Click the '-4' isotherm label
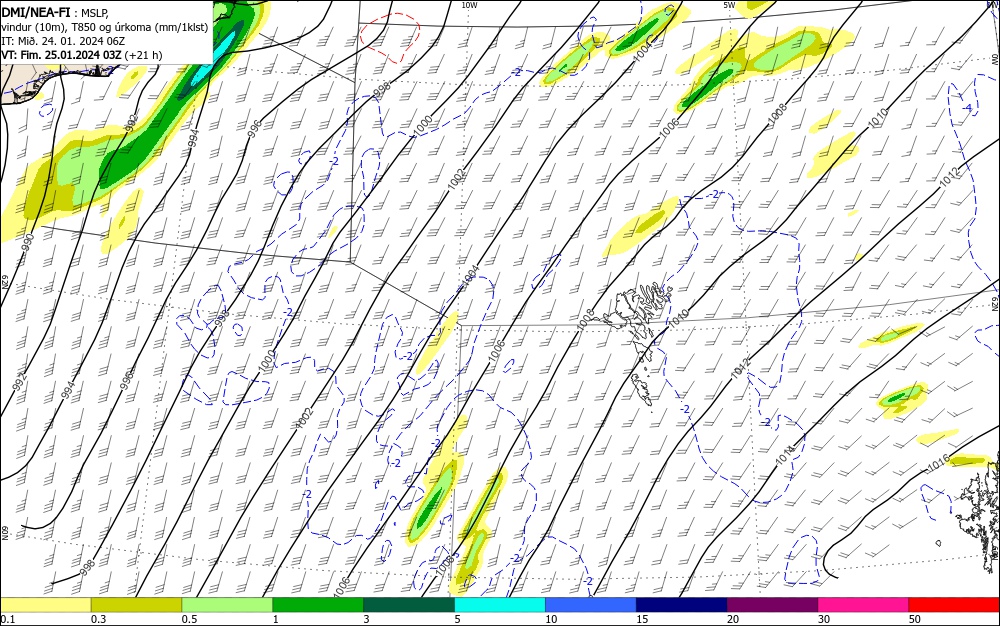This screenshot has width=1000, height=626. (969, 108)
